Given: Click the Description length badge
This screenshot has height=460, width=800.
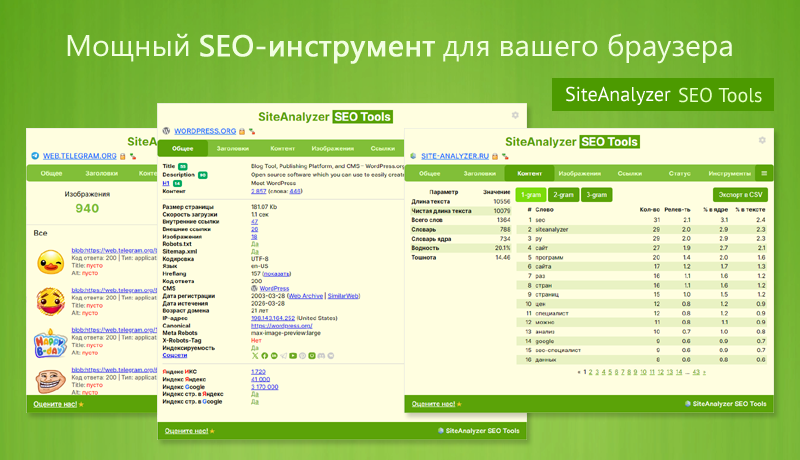Looking at the screenshot, I should [x=203, y=175].
